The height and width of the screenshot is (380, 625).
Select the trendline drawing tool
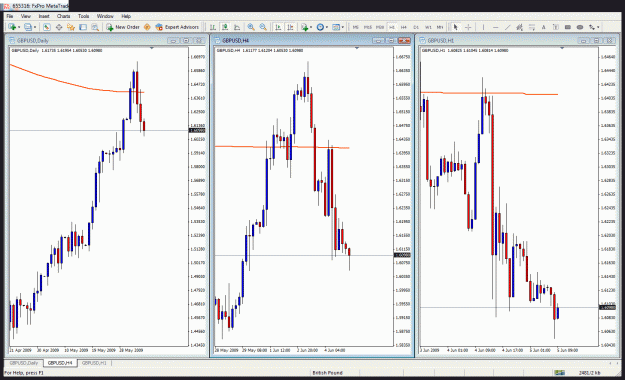point(507,27)
